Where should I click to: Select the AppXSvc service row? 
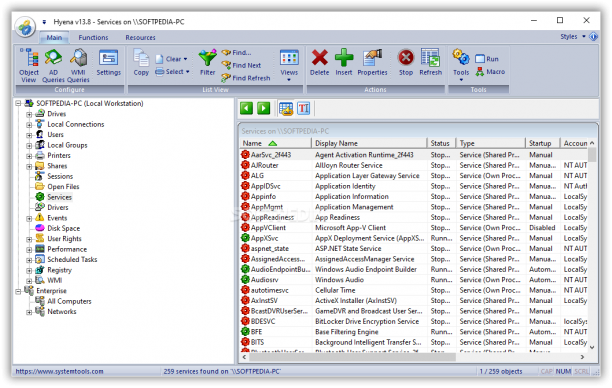(413, 238)
